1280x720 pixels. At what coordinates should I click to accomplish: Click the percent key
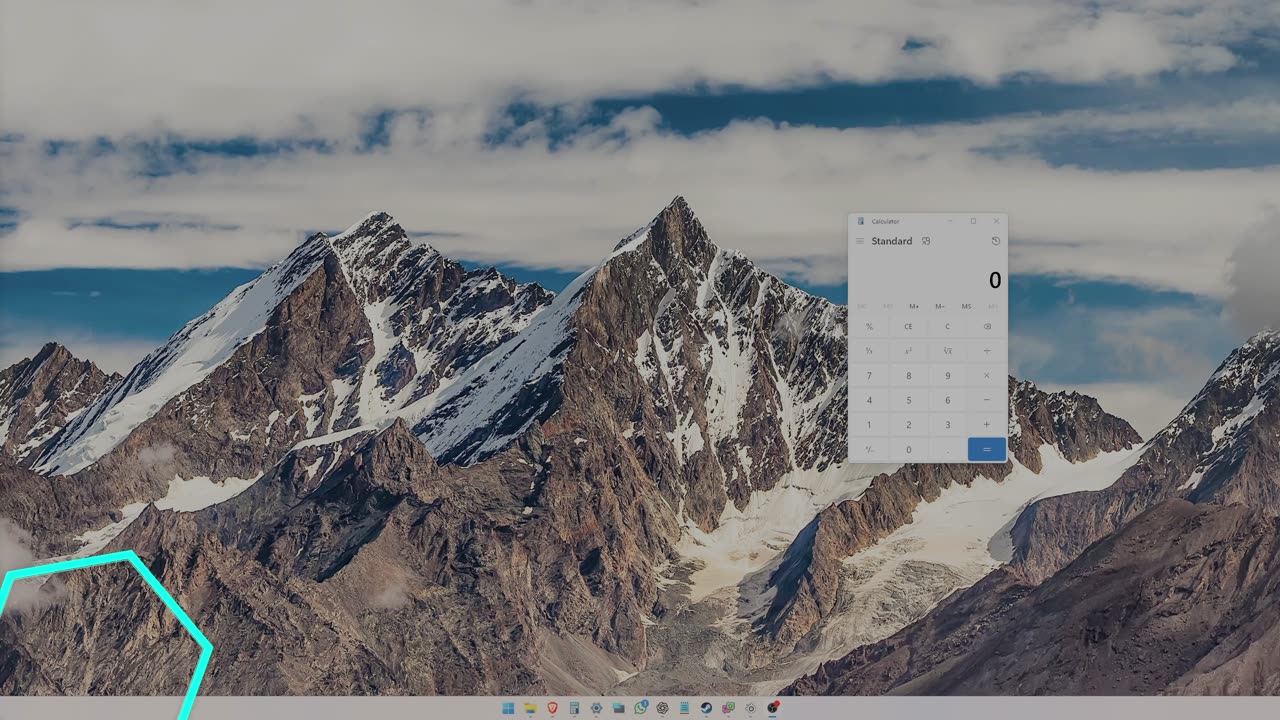tap(869, 326)
